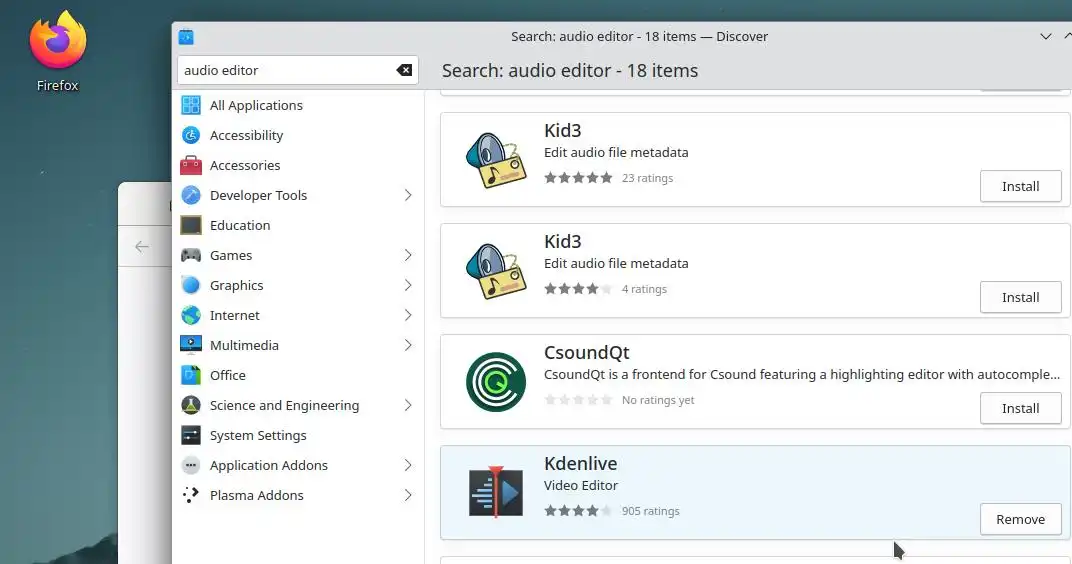Install Kid3 with 23 ratings
Image resolution: width=1072 pixels, height=564 pixels.
point(1020,186)
